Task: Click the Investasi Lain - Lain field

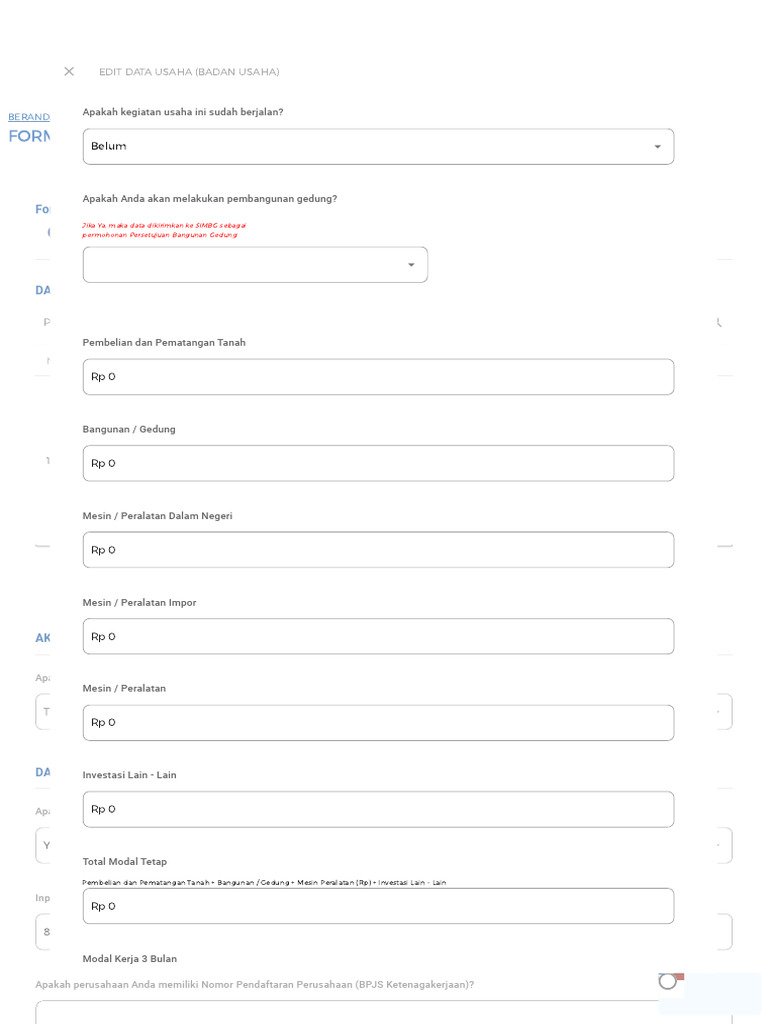Action: [378, 810]
